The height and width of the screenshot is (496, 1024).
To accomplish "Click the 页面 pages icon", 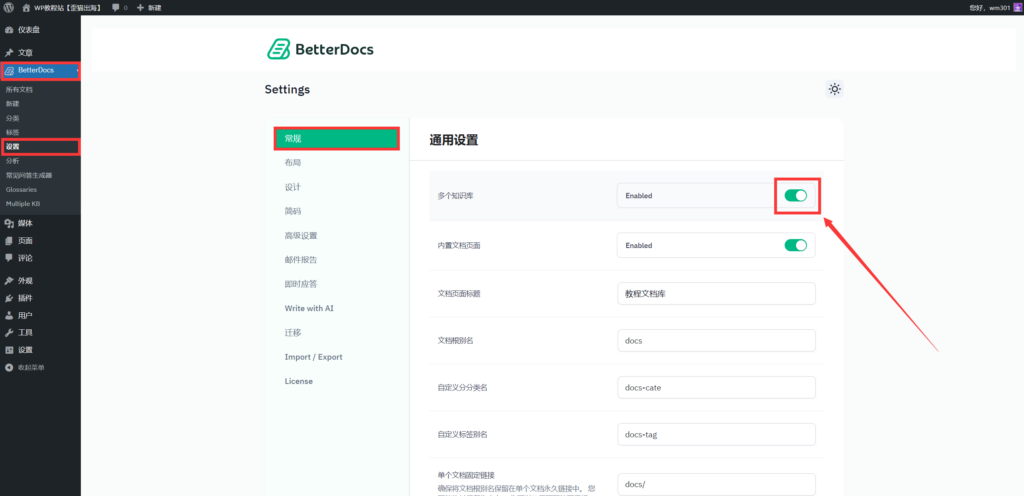I will (x=9, y=241).
